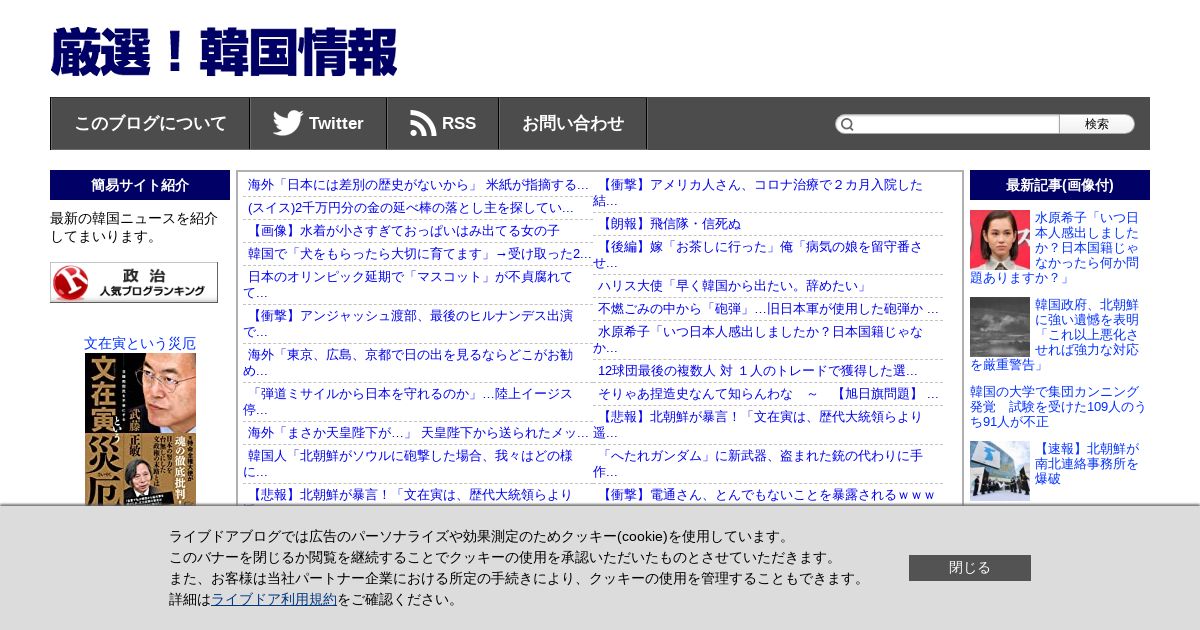Open article 【速報】北朝鮮が南北連絡事務所を爆破
Image resolution: width=1200 pixels, height=630 pixels.
1087,464
